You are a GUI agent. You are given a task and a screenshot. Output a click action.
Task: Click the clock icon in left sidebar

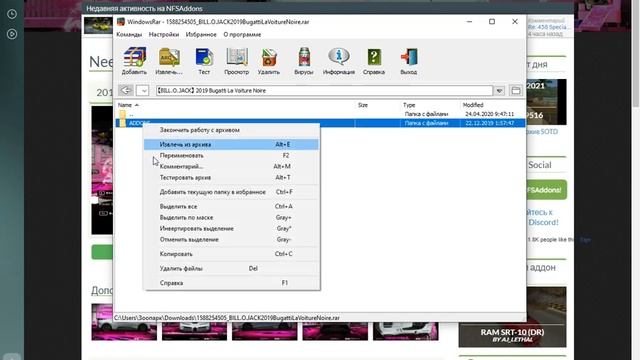click(x=12, y=14)
